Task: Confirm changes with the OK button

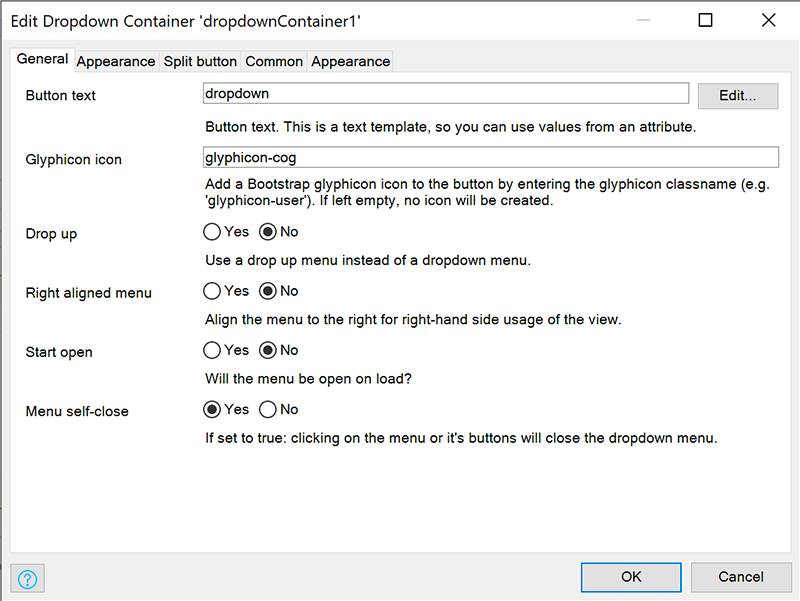Action: [x=631, y=577]
